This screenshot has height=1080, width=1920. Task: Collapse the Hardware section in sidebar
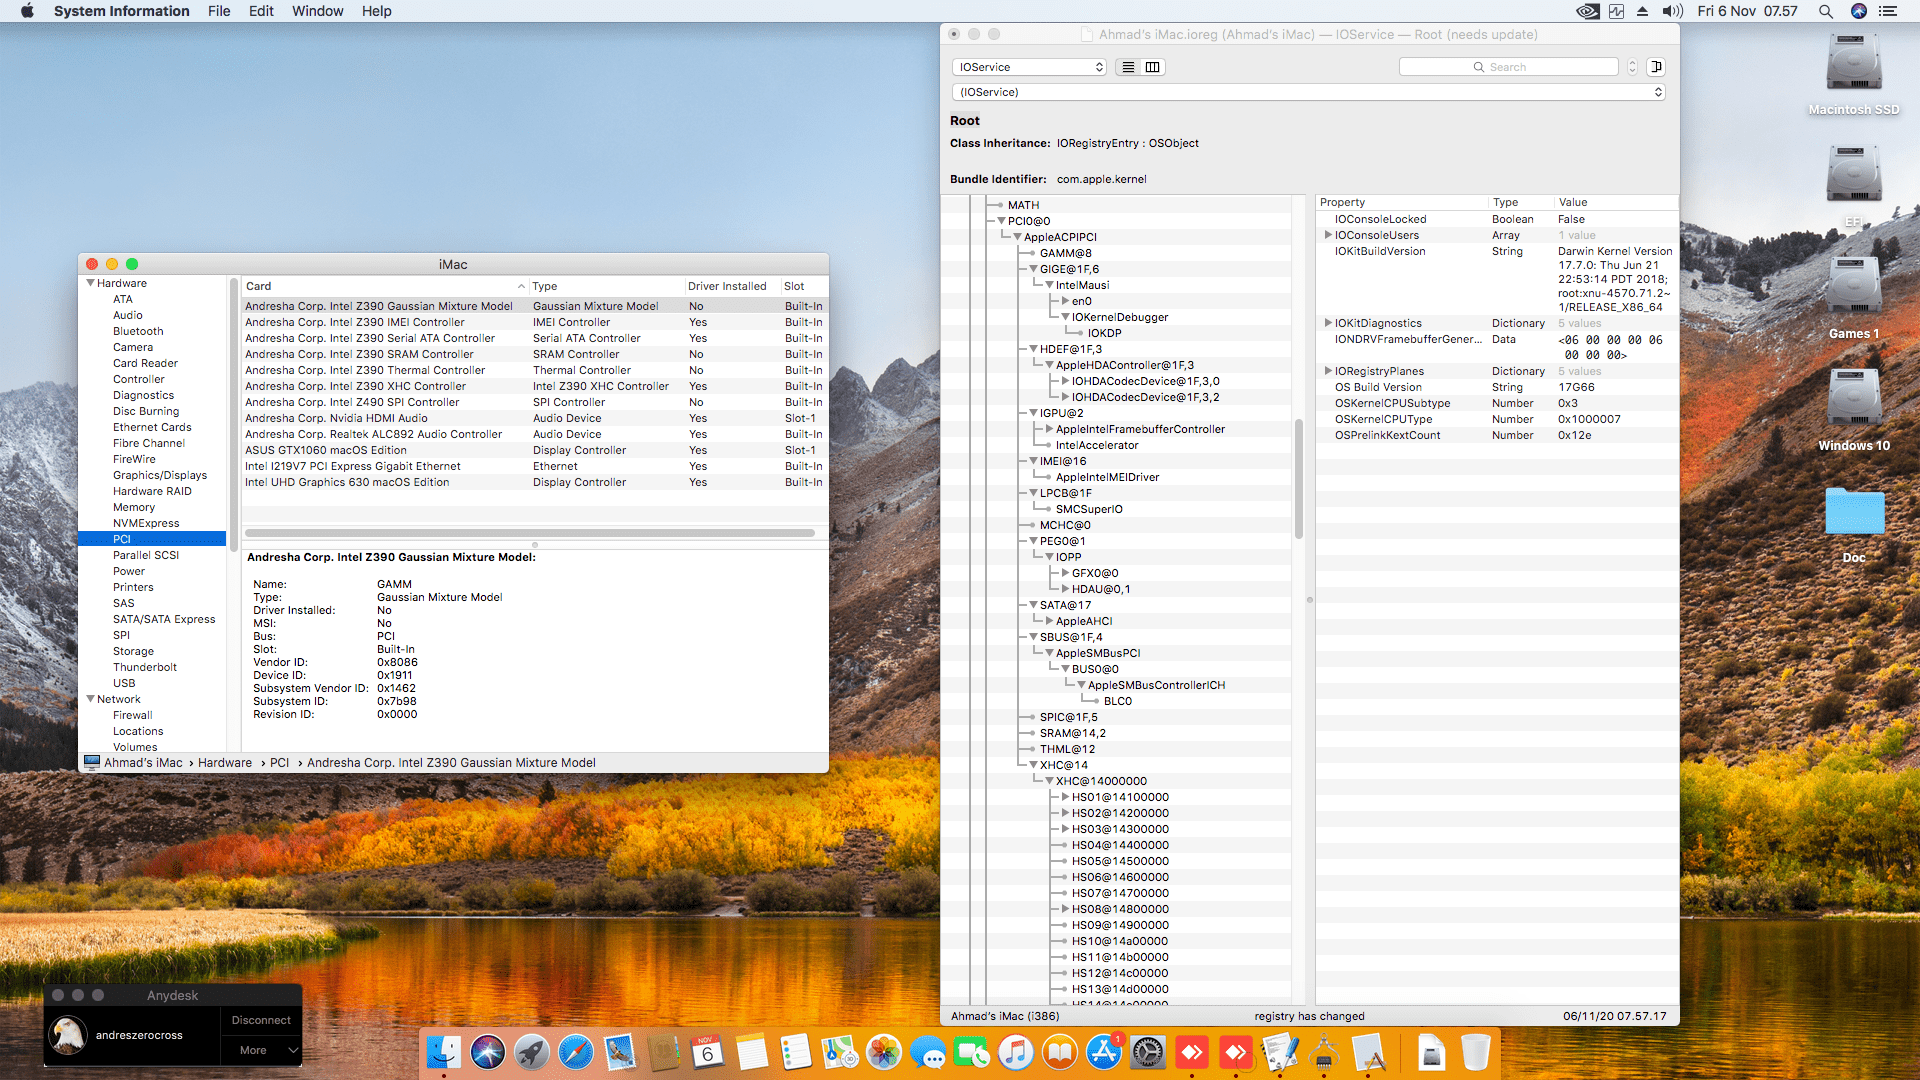91,283
